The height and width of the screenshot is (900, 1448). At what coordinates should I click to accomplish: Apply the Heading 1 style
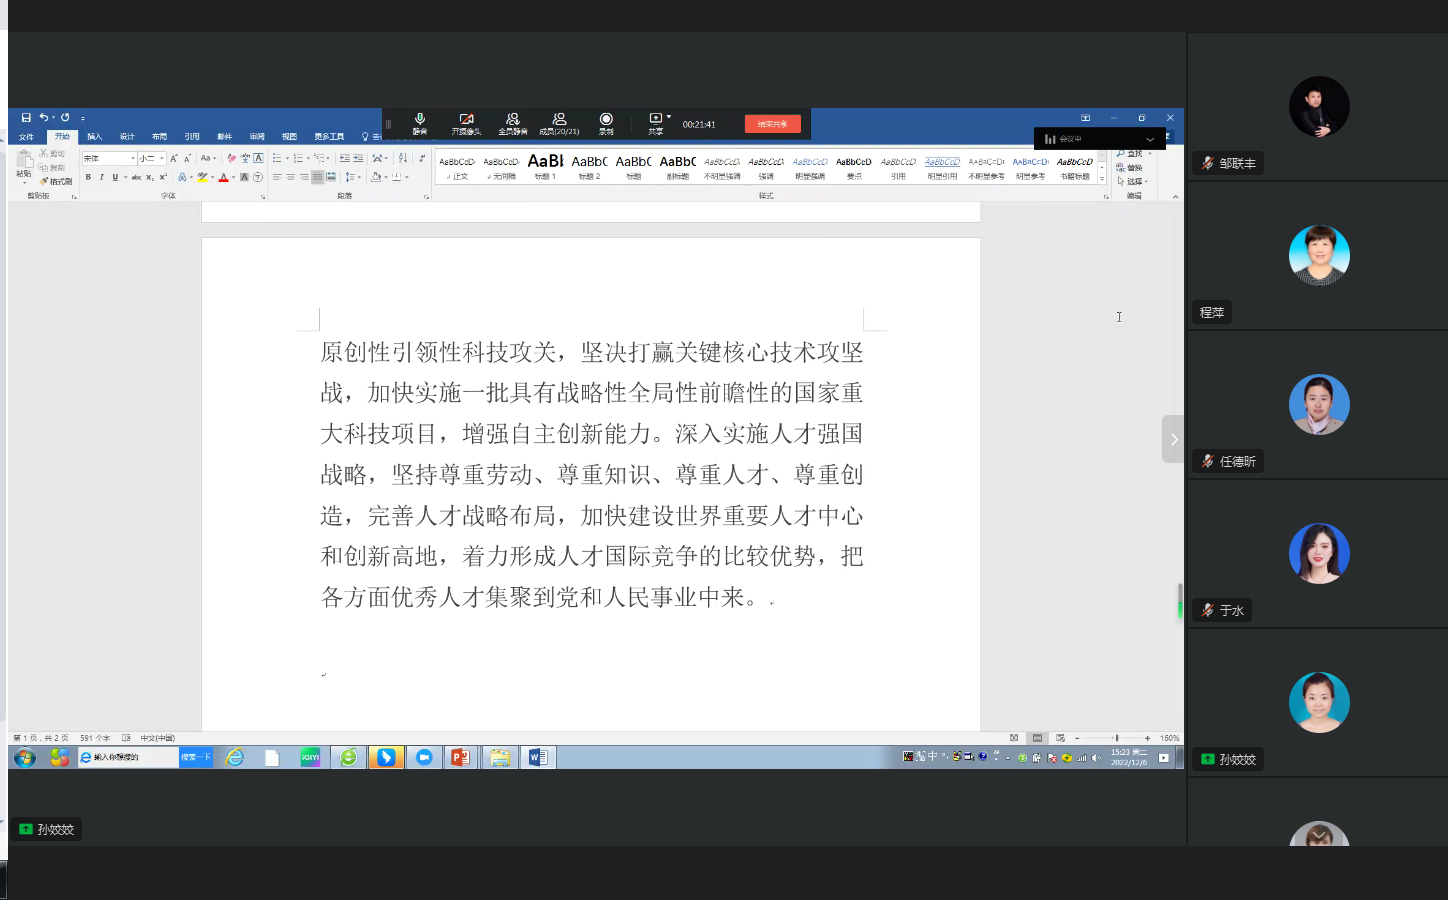pos(545,165)
